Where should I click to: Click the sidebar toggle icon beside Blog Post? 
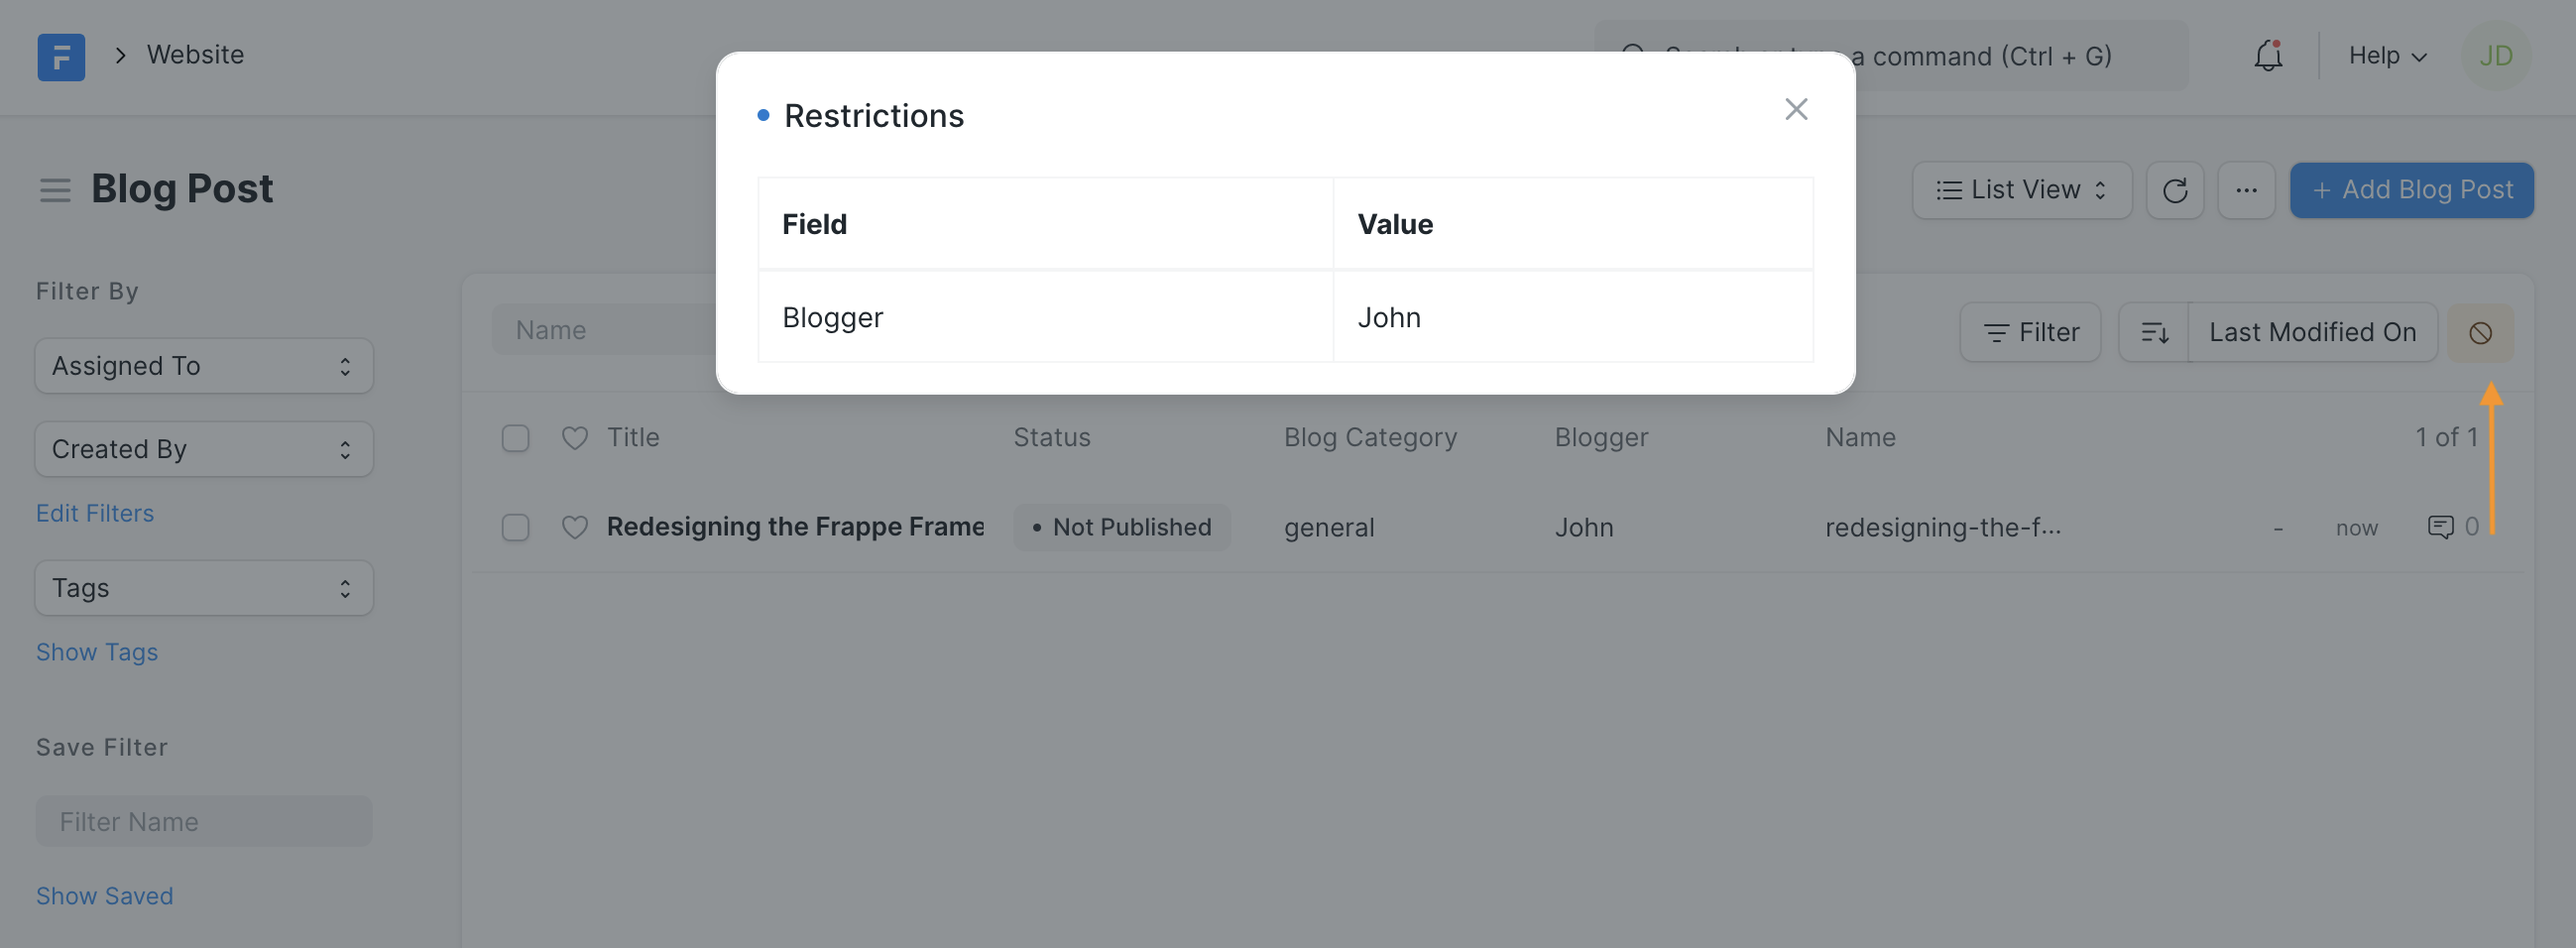(x=56, y=190)
